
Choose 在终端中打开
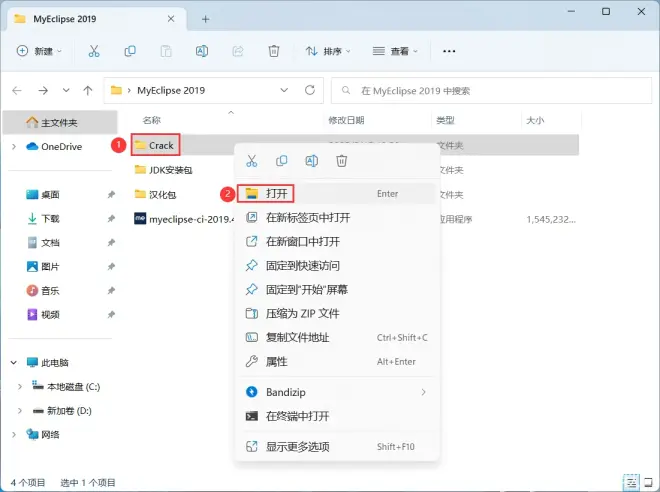(336, 416)
